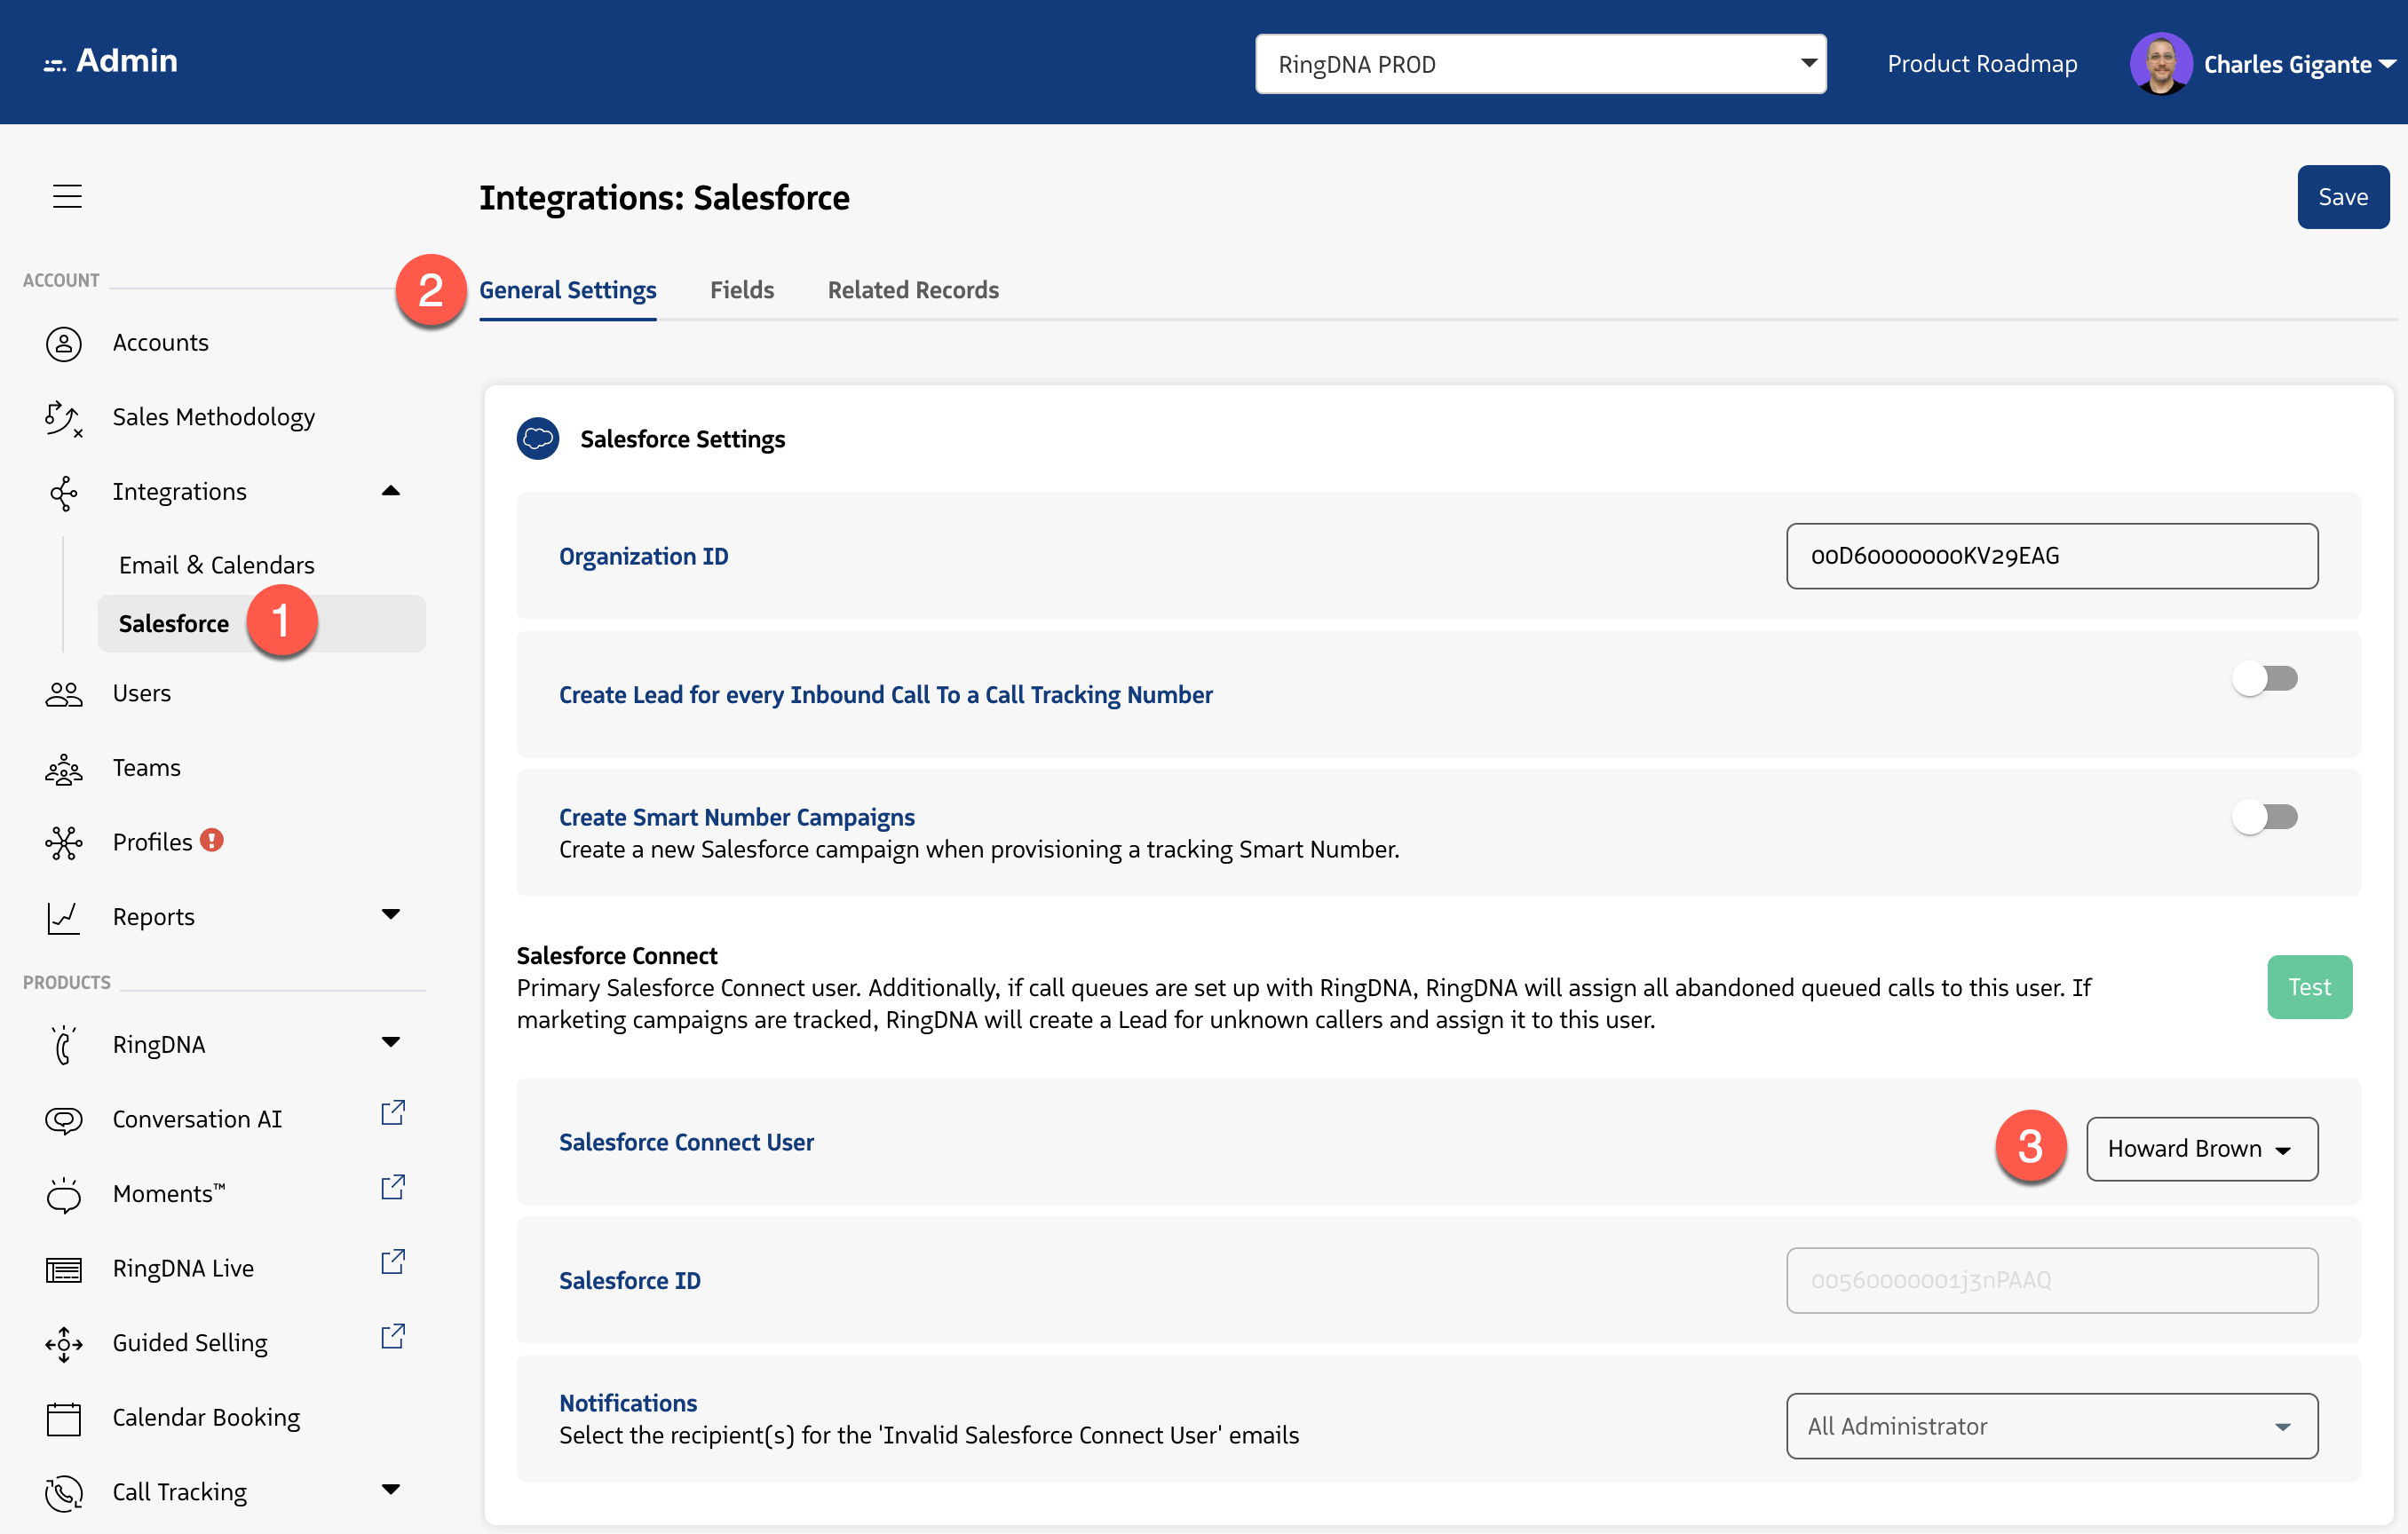Change the Salesforce Connect User from Howard Brown
Screen dimensions: 2408x1534
(x=2201, y=1148)
